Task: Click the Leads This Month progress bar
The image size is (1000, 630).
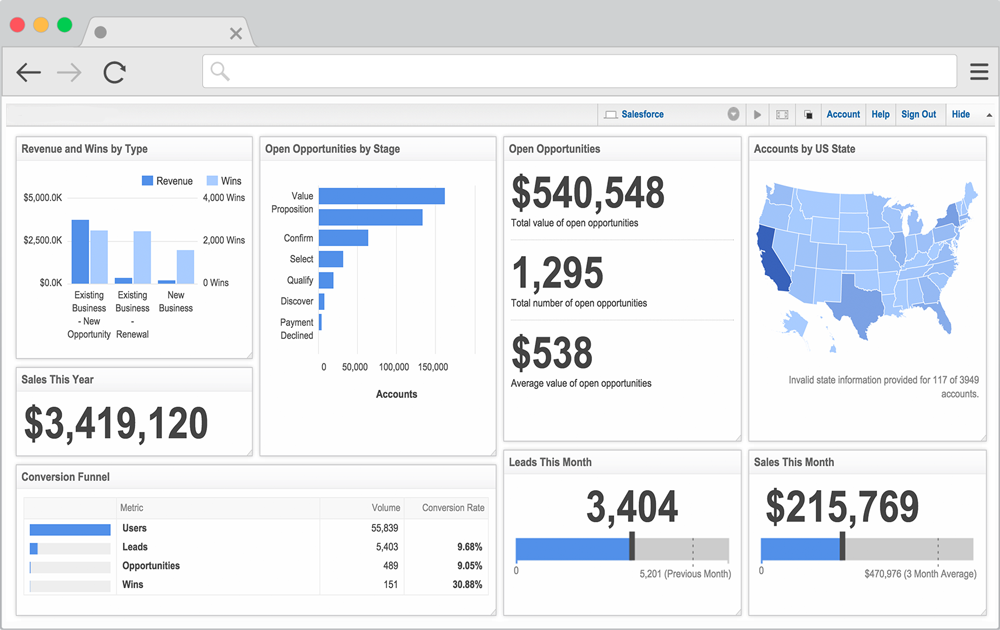Action: pos(622,549)
